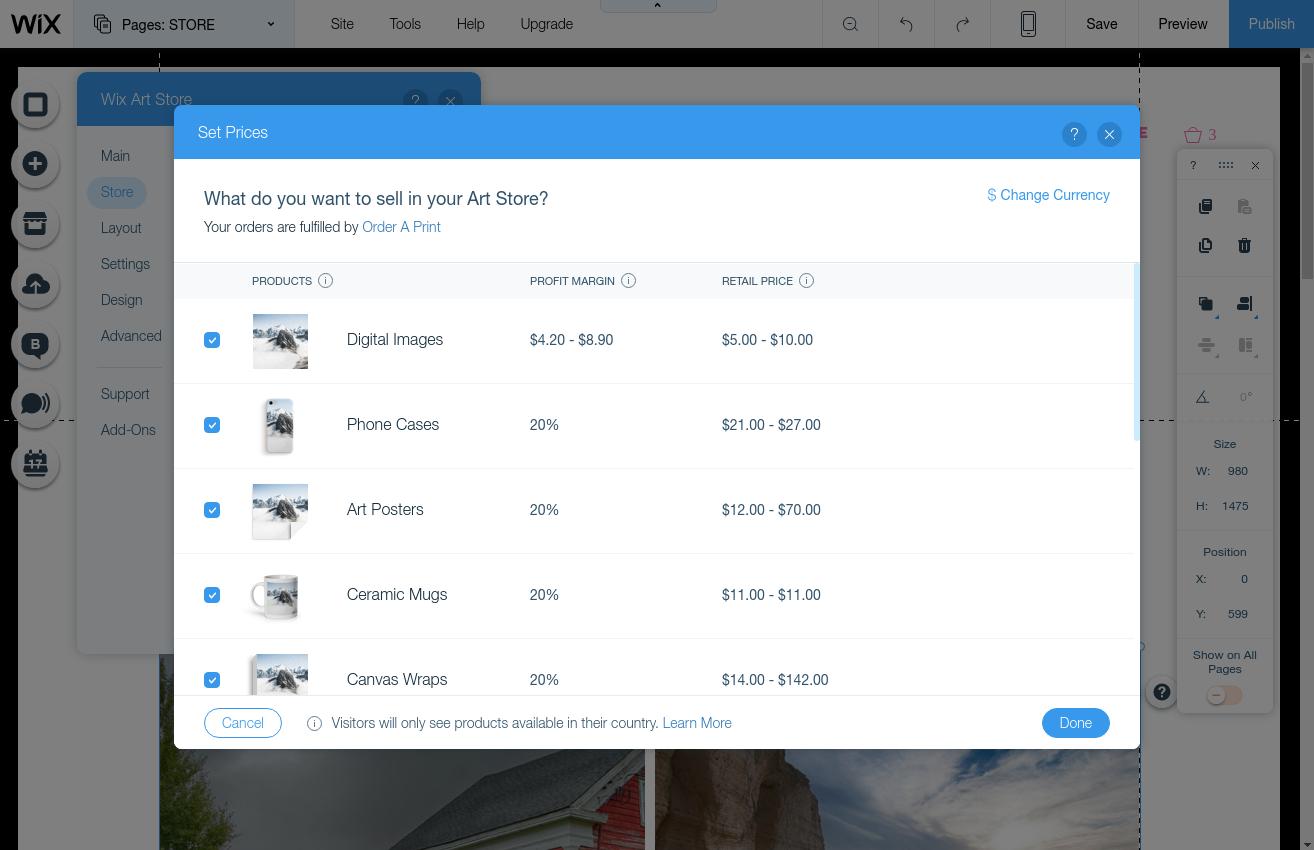1314x850 pixels.
Task: Open the Arrange layers dropdown icon
Action: pos(1206,304)
